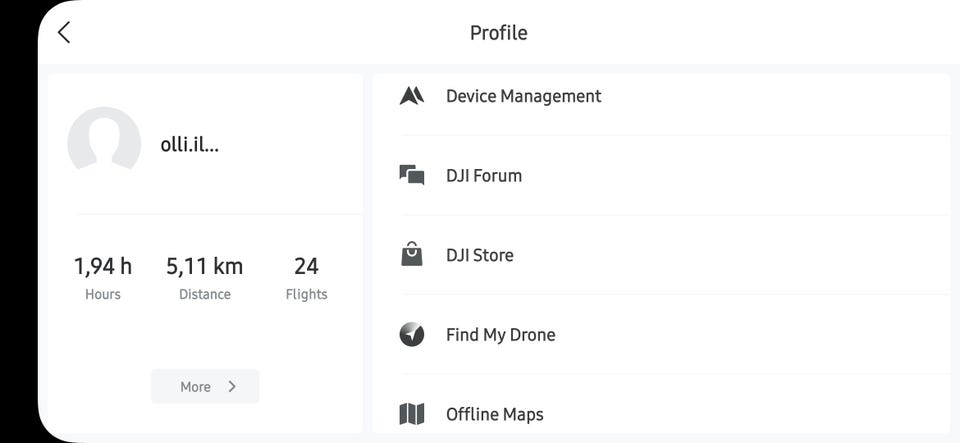Tap the Distance label
The image size is (960, 443).
coord(204,294)
